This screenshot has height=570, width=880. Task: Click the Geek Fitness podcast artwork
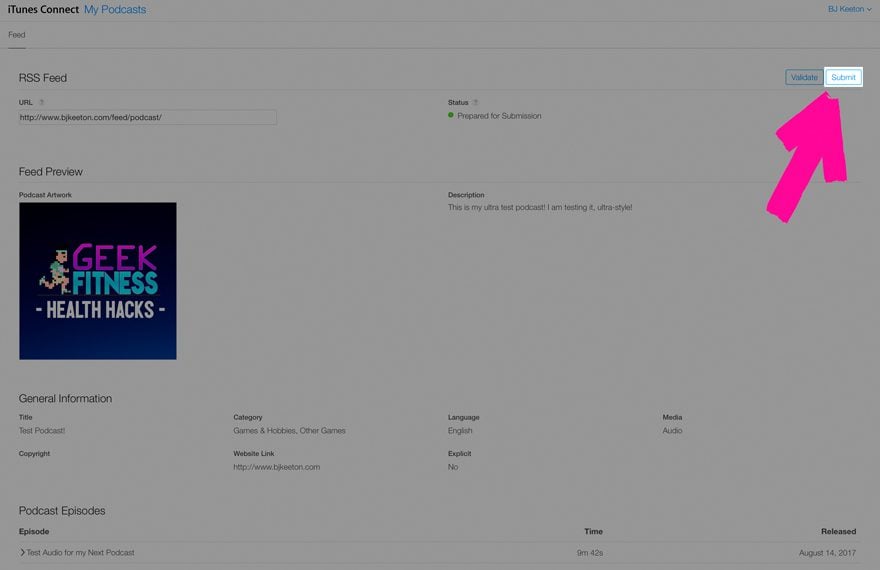tap(98, 281)
